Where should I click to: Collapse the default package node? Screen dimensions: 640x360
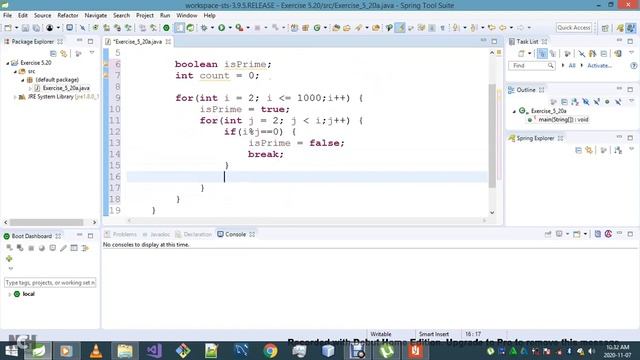[22, 80]
